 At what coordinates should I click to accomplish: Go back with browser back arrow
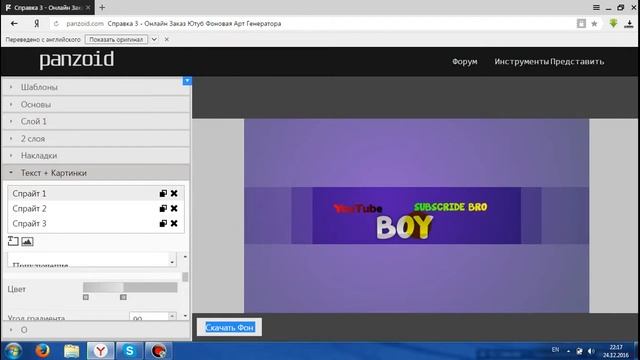14,24
